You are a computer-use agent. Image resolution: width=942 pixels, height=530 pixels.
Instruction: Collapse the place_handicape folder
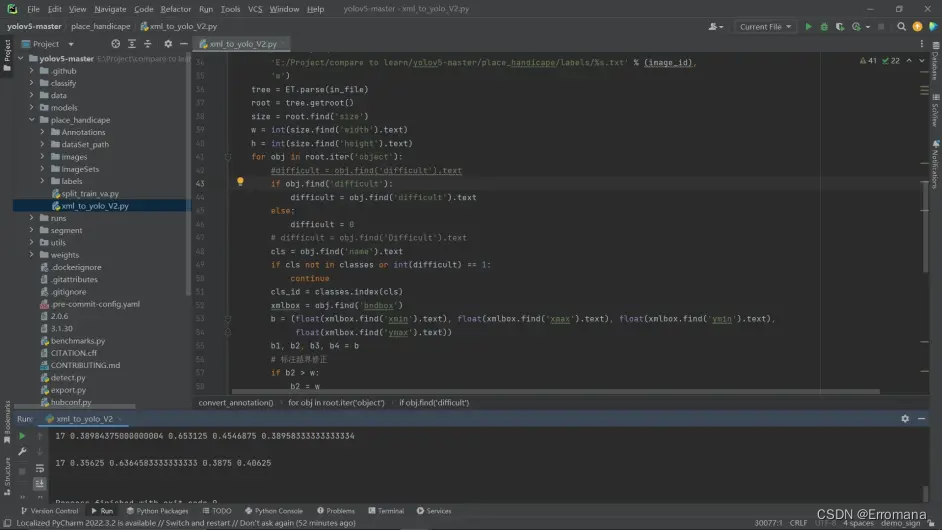pyautogui.click(x=31, y=120)
